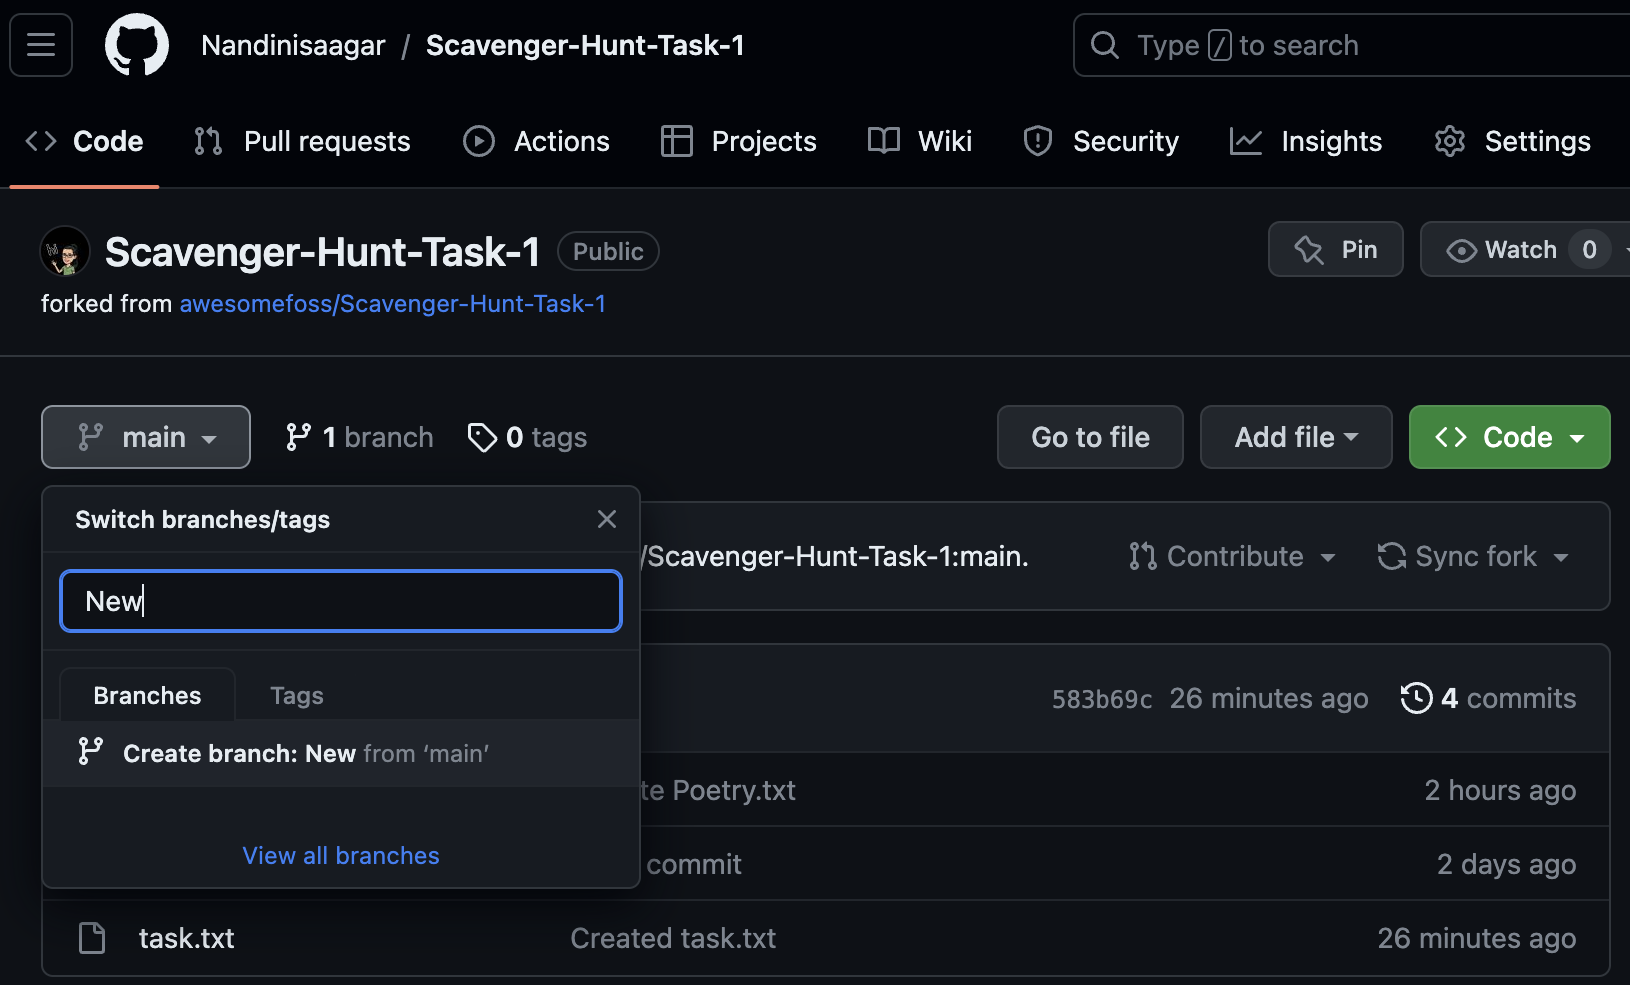This screenshot has height=985, width=1630.
Task: Click the task.txt file icon
Action: tap(91, 938)
